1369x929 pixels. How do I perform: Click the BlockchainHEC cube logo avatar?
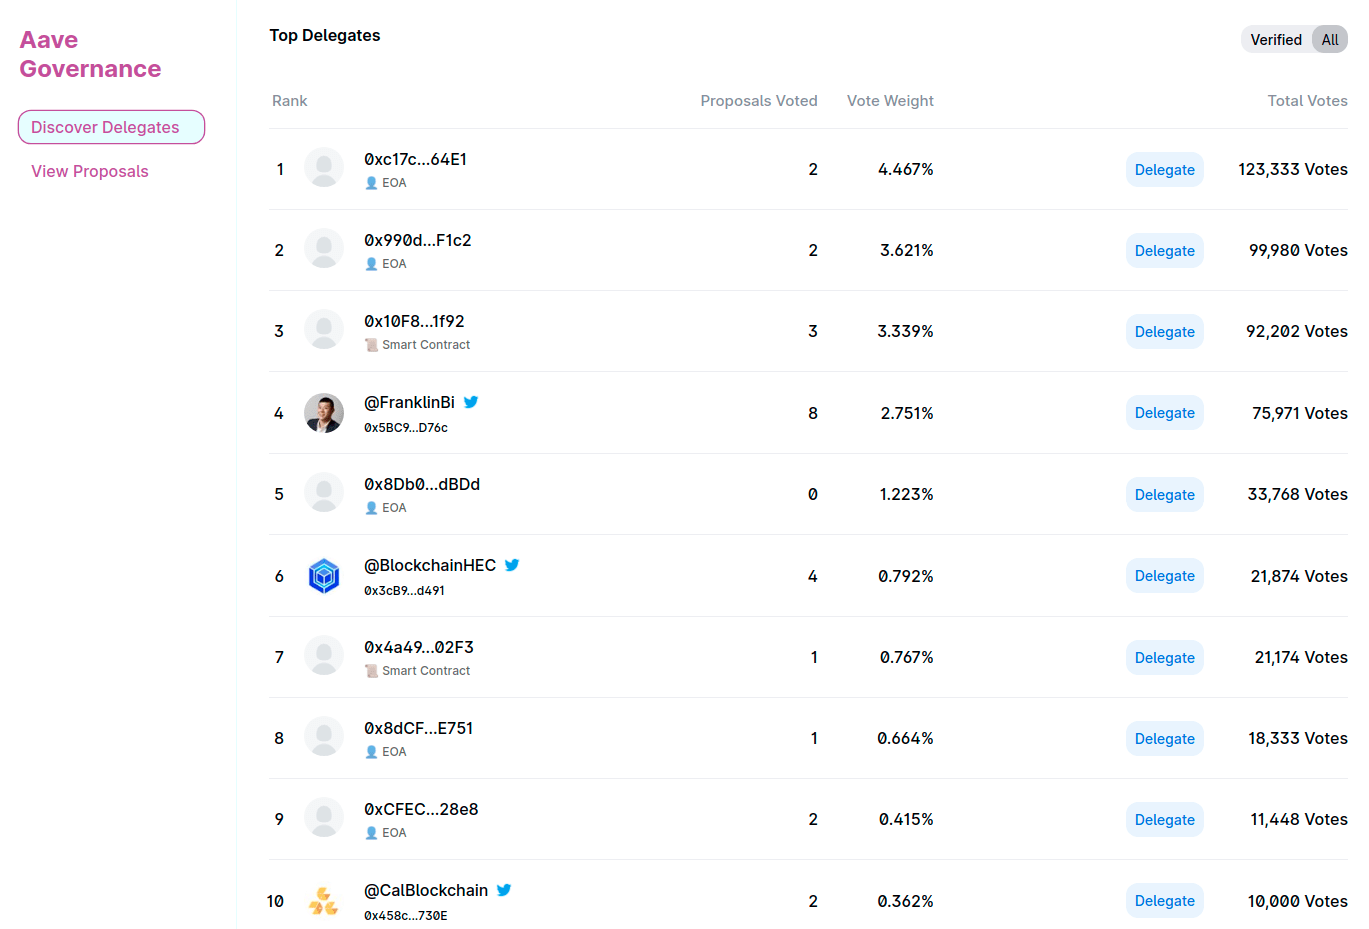324,576
